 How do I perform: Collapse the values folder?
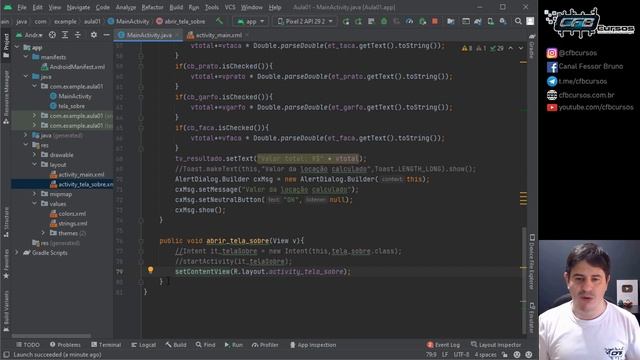(35, 204)
